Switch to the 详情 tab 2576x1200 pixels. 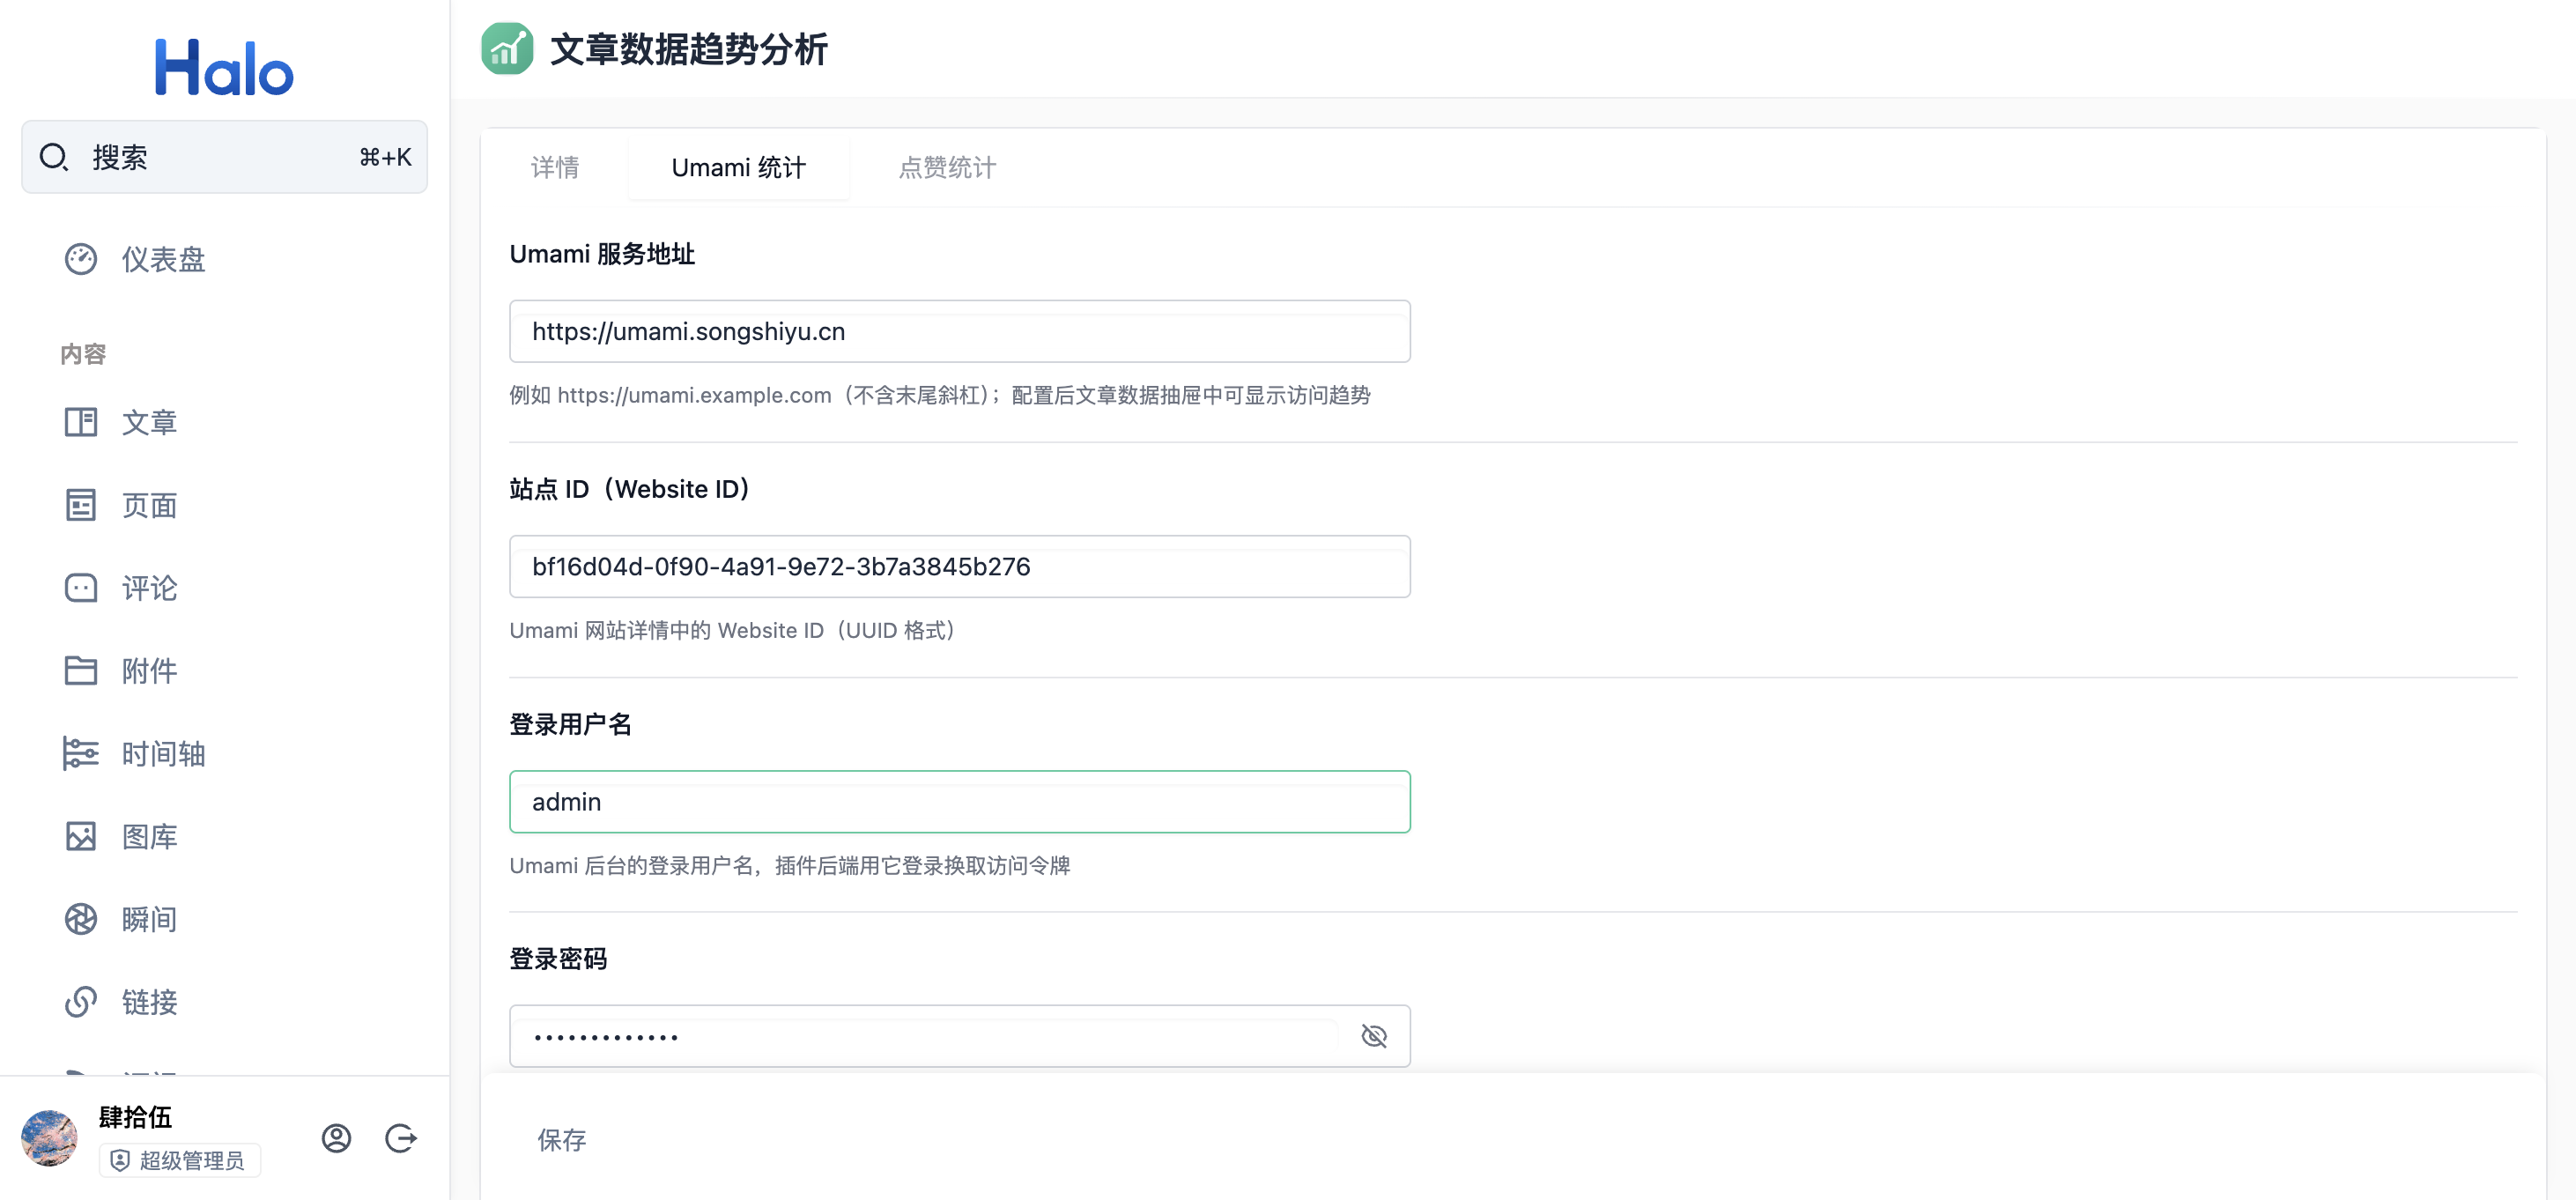coord(555,167)
